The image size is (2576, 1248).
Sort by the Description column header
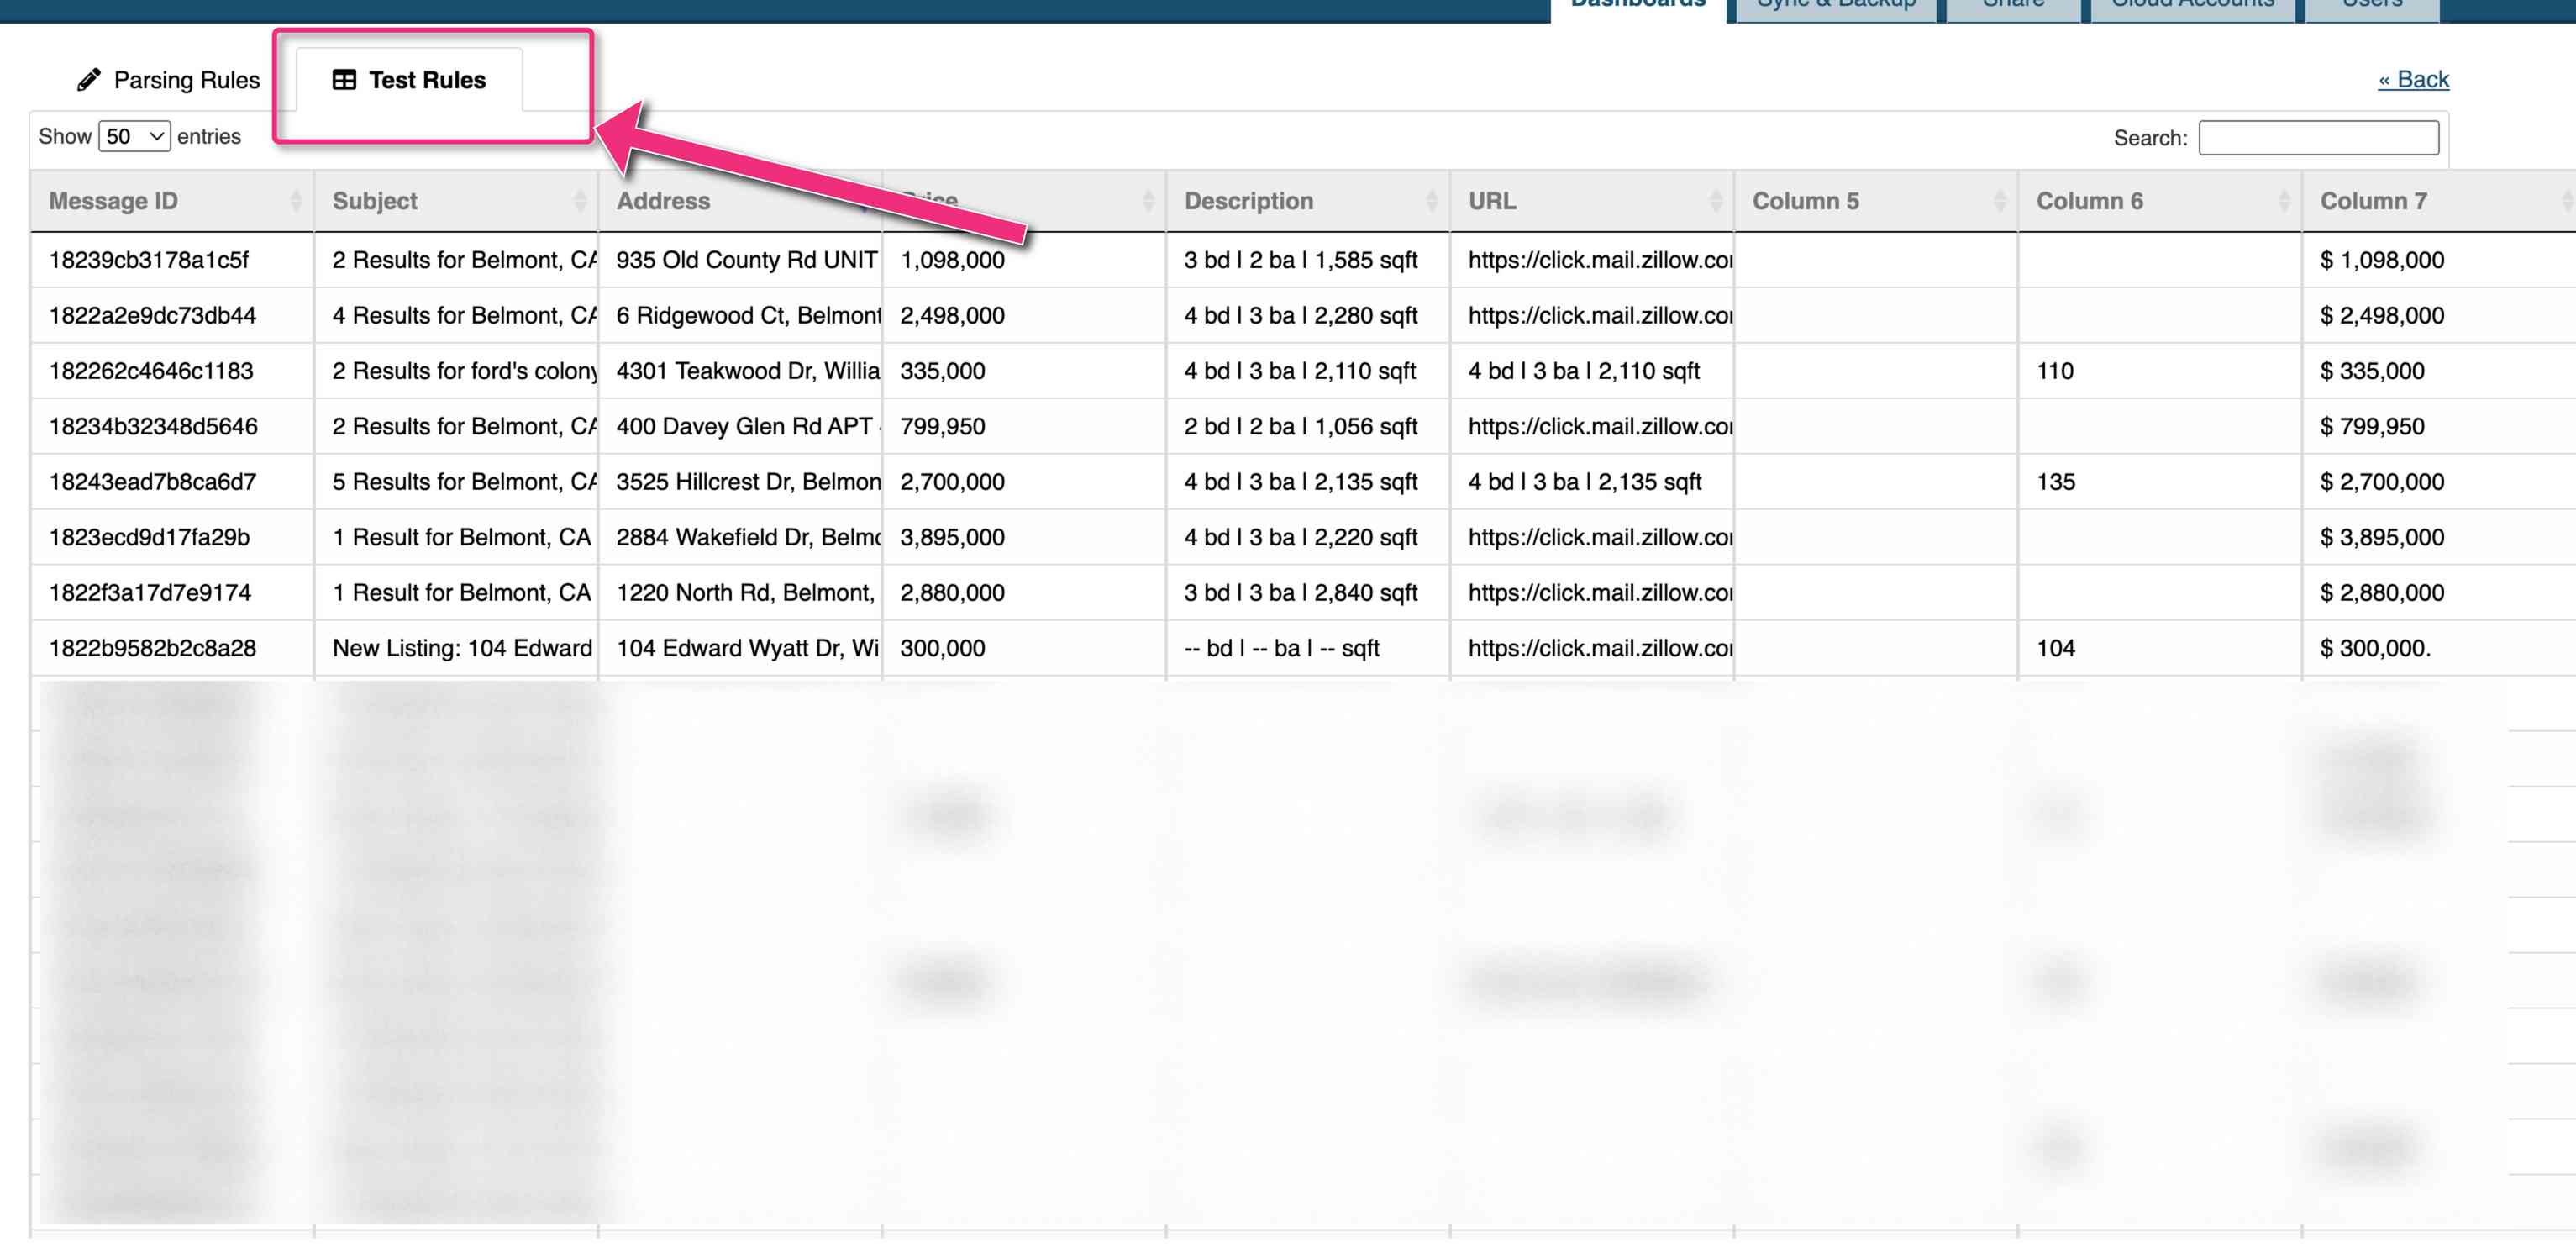[x=1308, y=201]
